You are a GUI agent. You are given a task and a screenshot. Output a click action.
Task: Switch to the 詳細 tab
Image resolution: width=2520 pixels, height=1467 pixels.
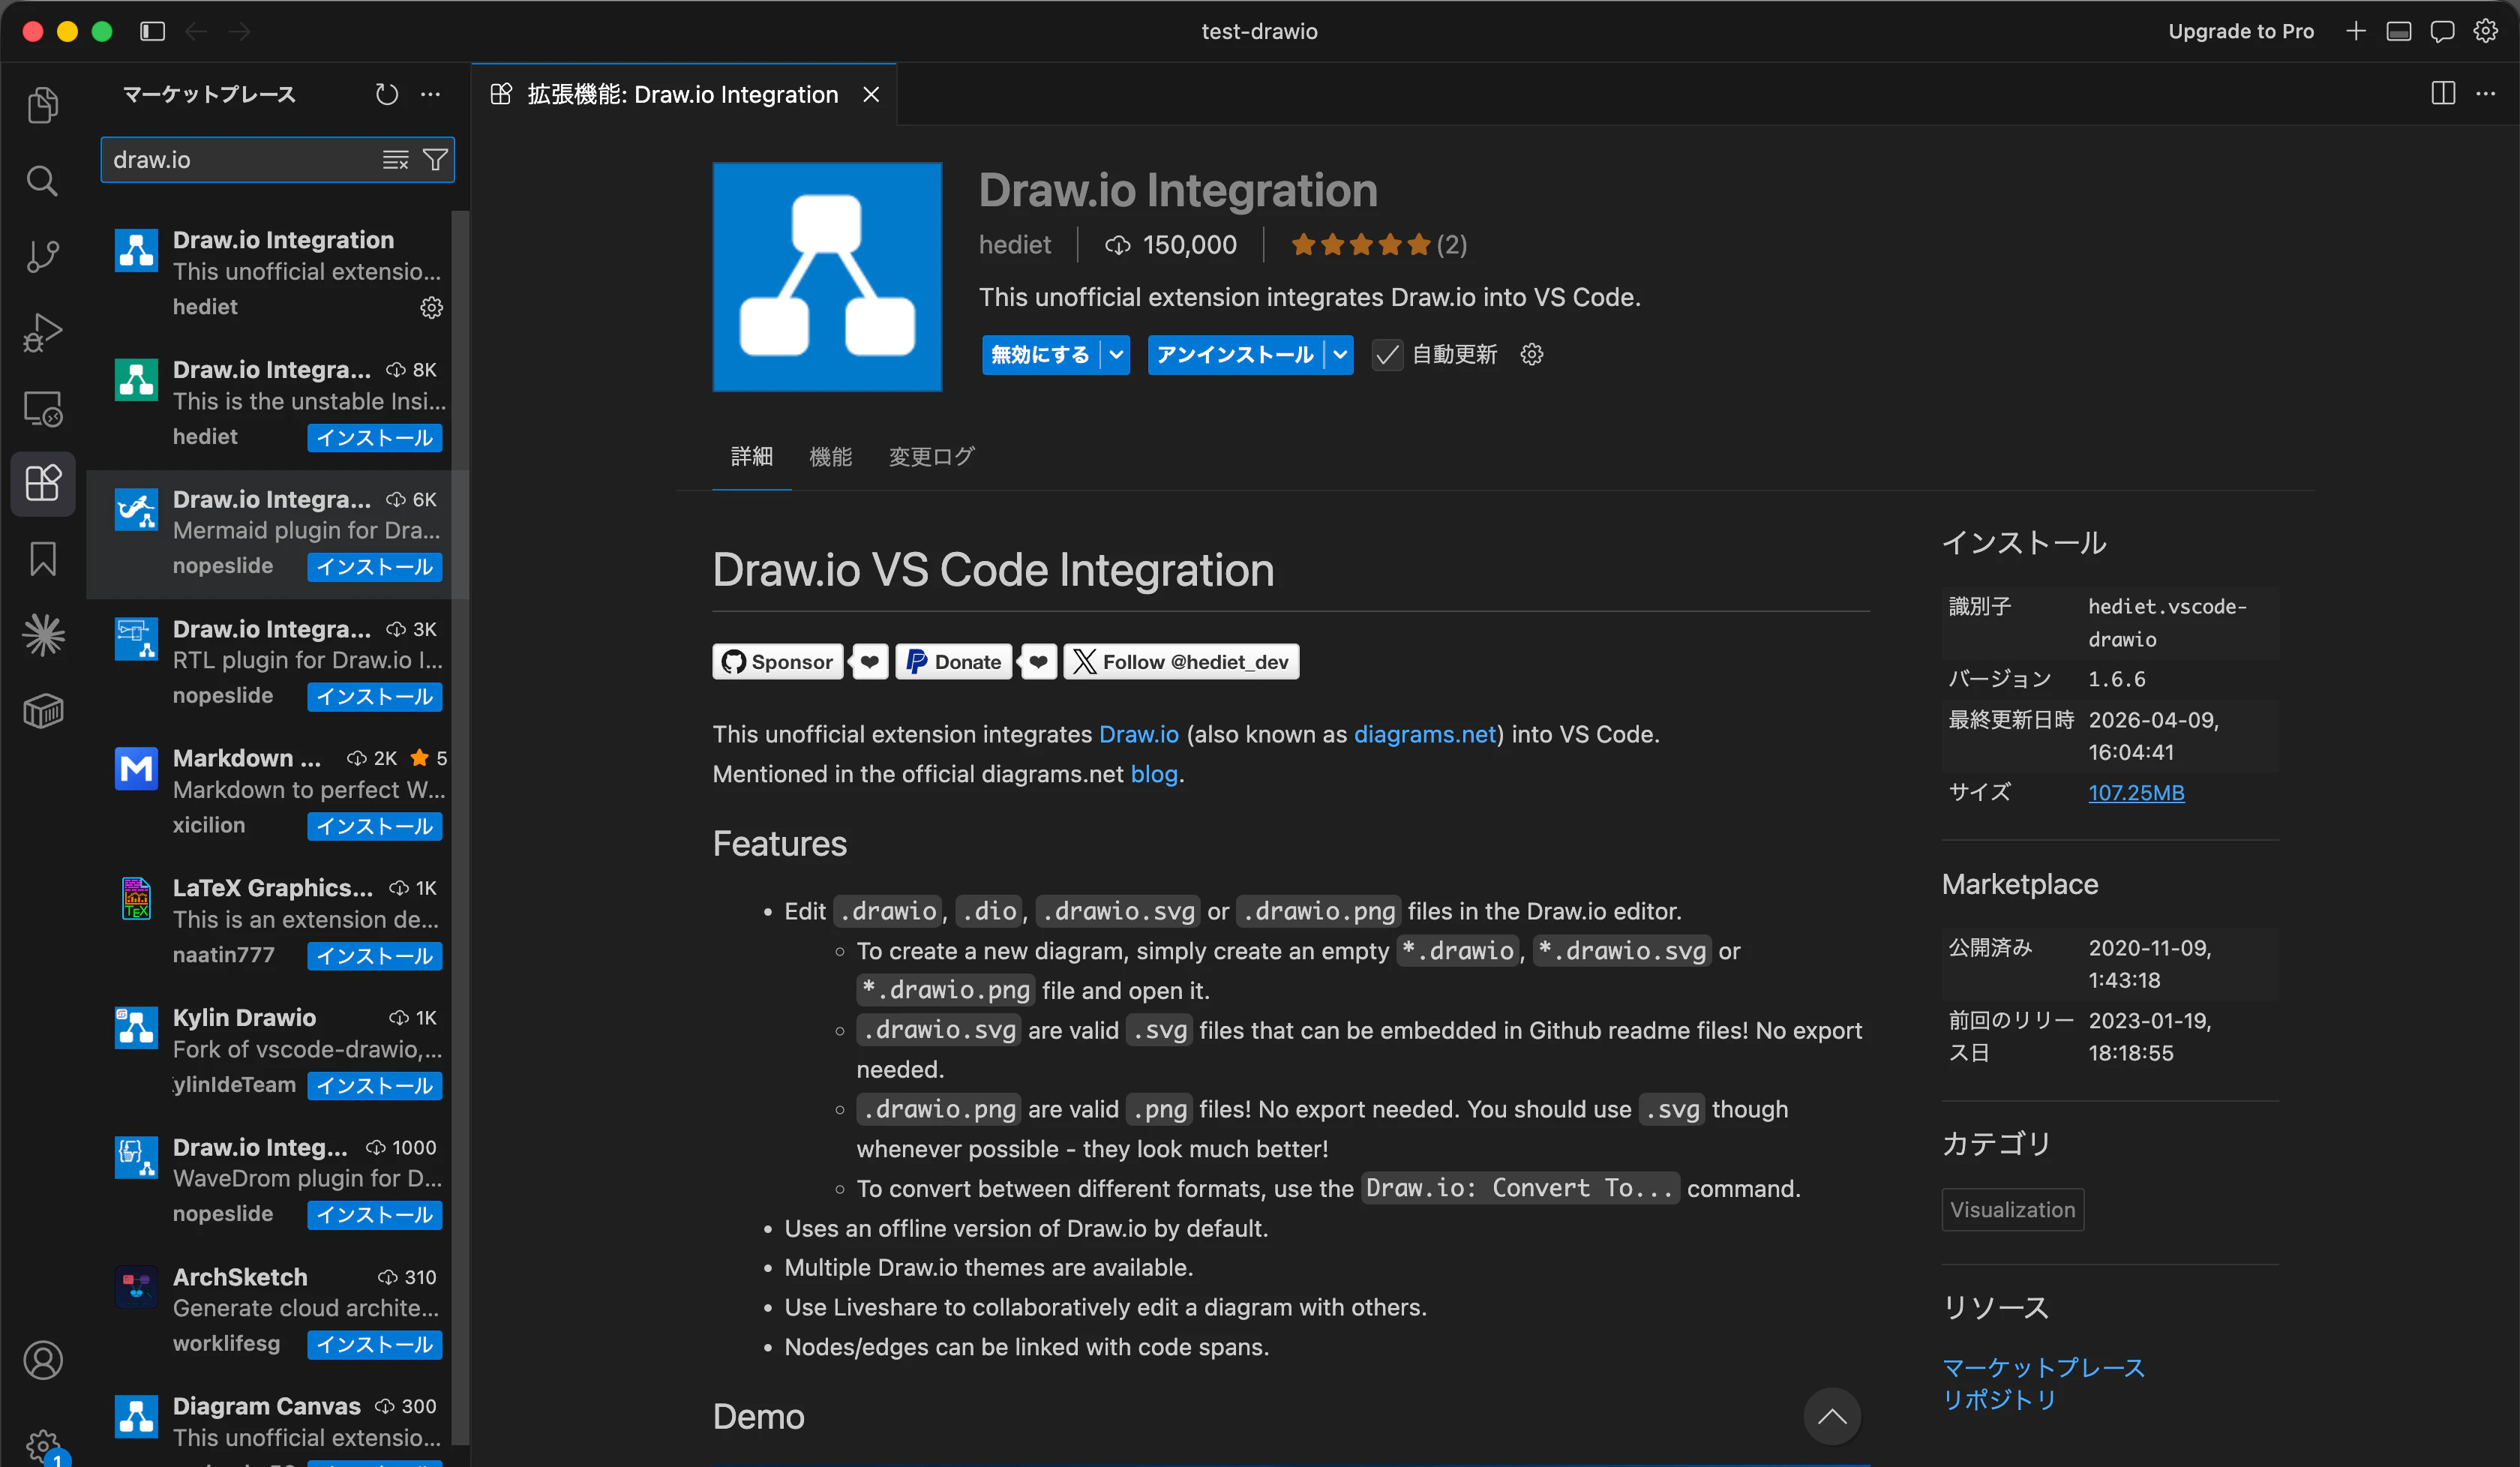(752, 456)
